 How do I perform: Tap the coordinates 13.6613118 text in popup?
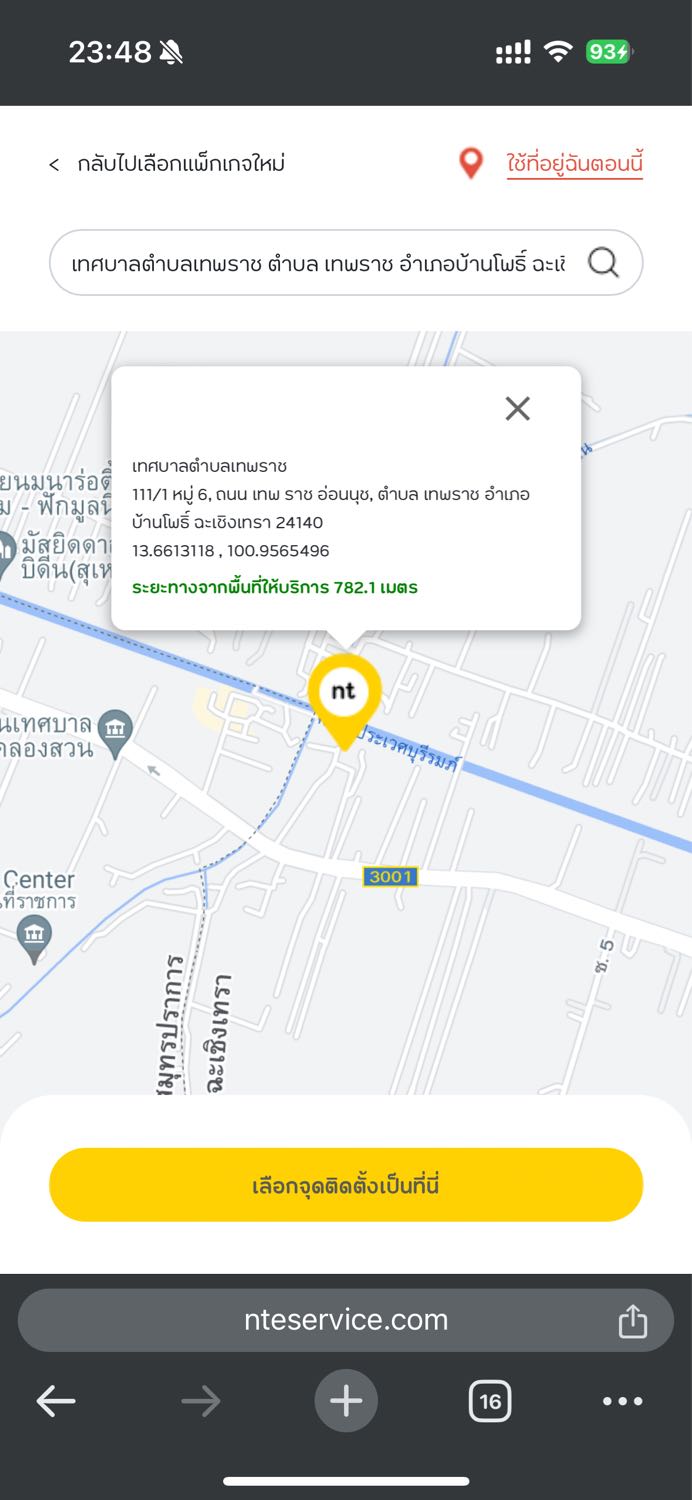(173, 551)
